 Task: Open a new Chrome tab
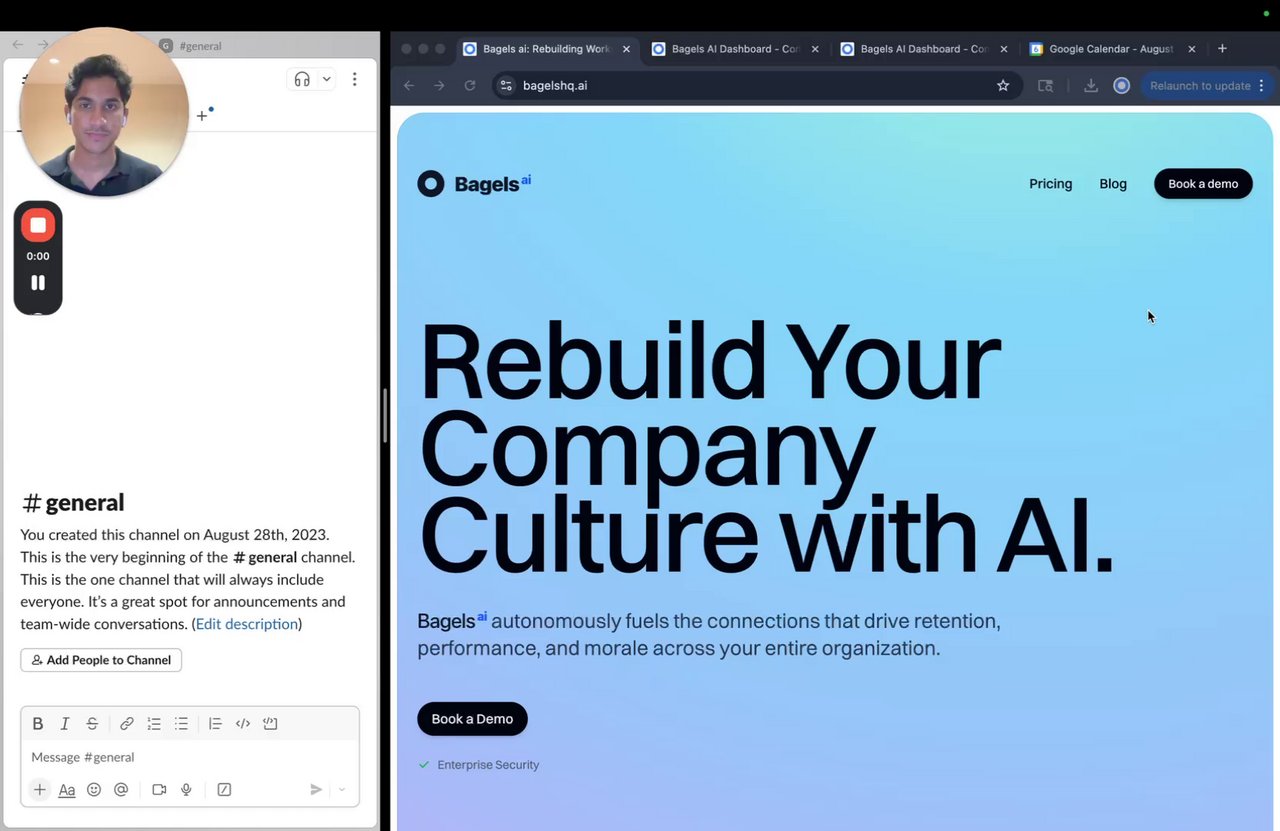point(1222,48)
